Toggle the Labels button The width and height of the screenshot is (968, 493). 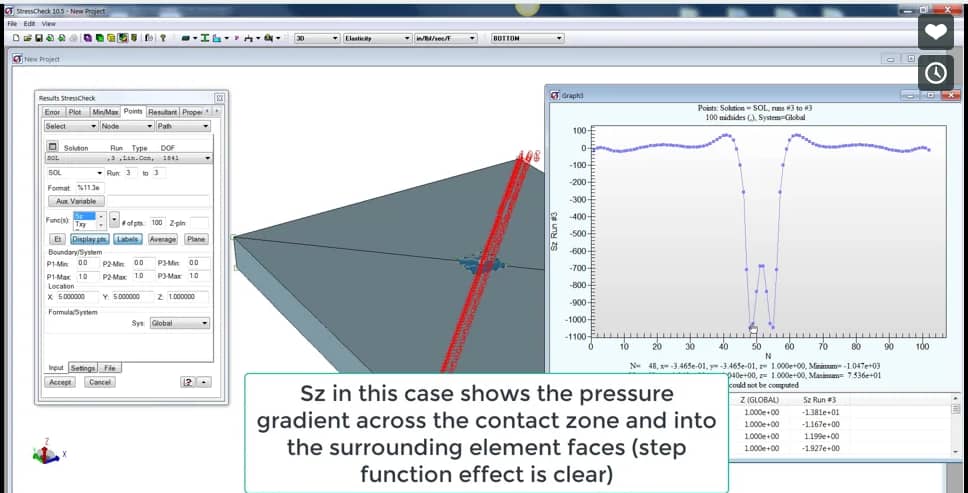point(128,239)
